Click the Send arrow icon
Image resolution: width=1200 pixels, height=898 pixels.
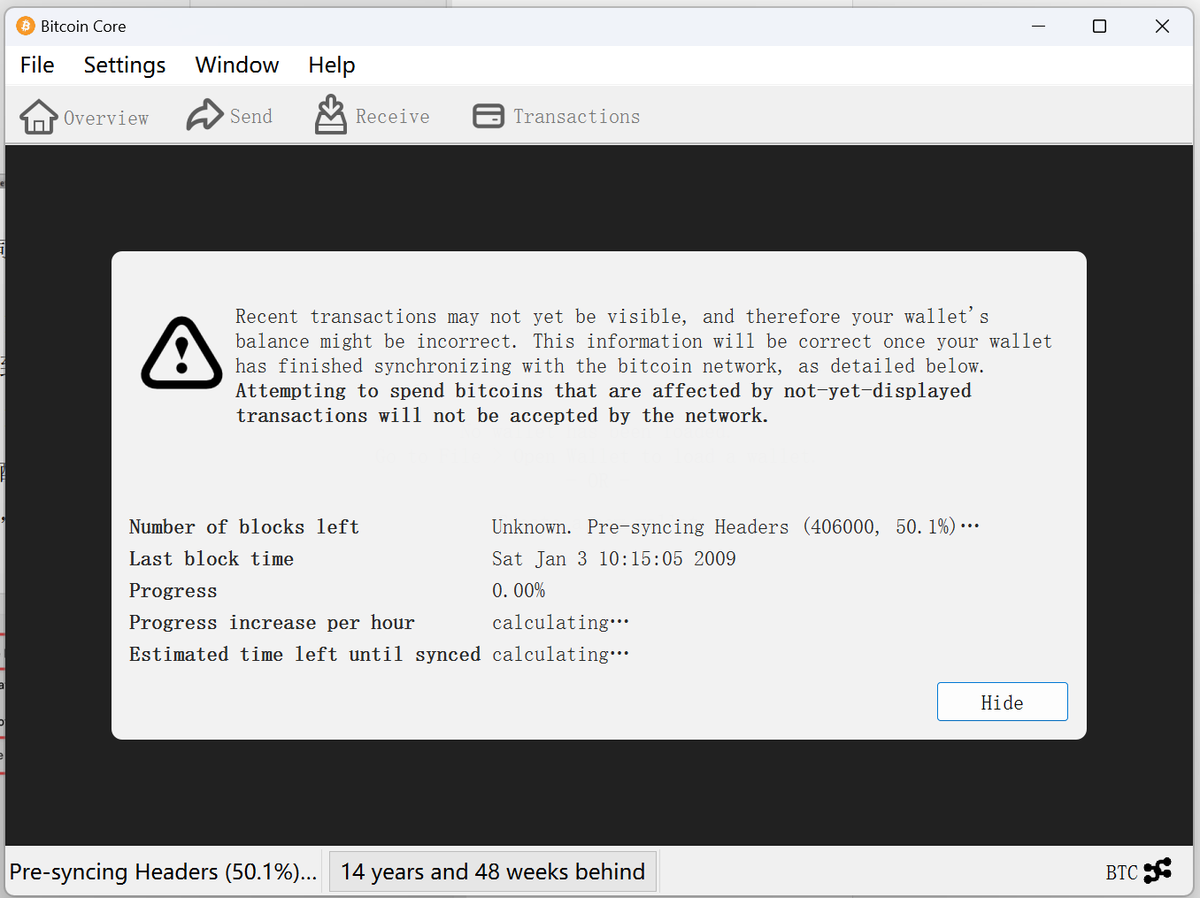coord(205,116)
